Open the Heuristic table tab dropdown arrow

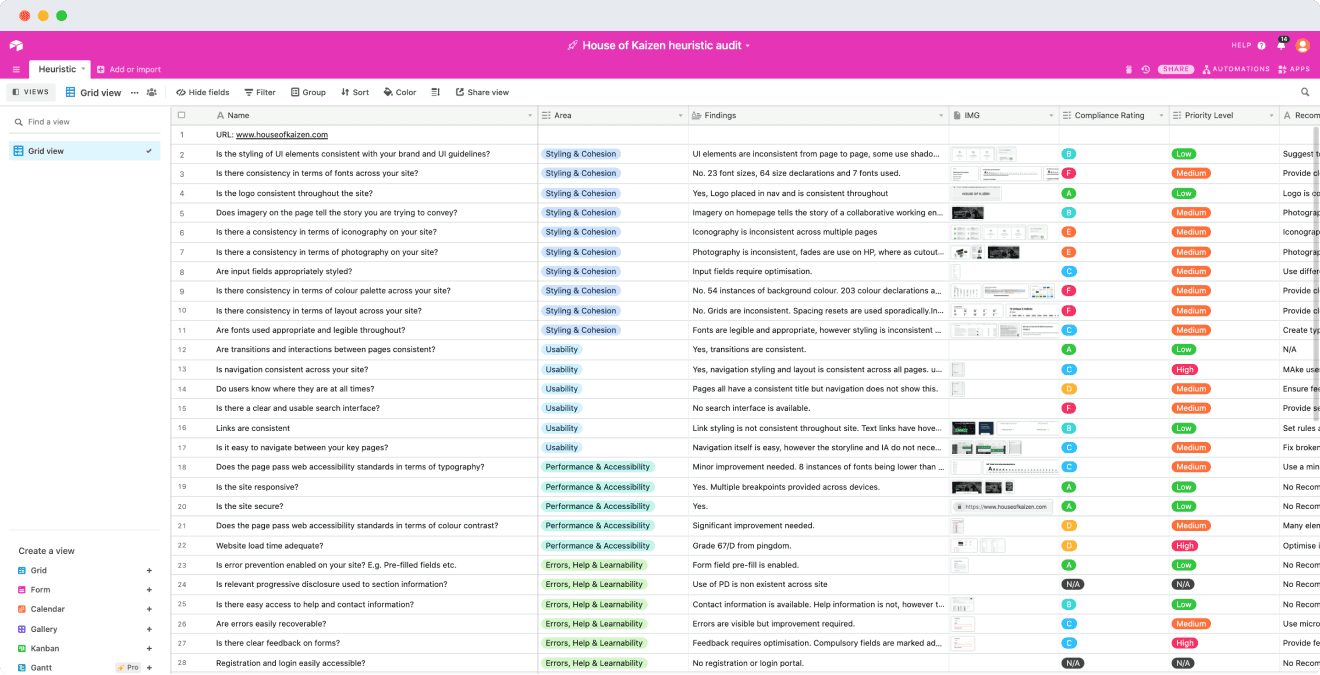pos(84,69)
